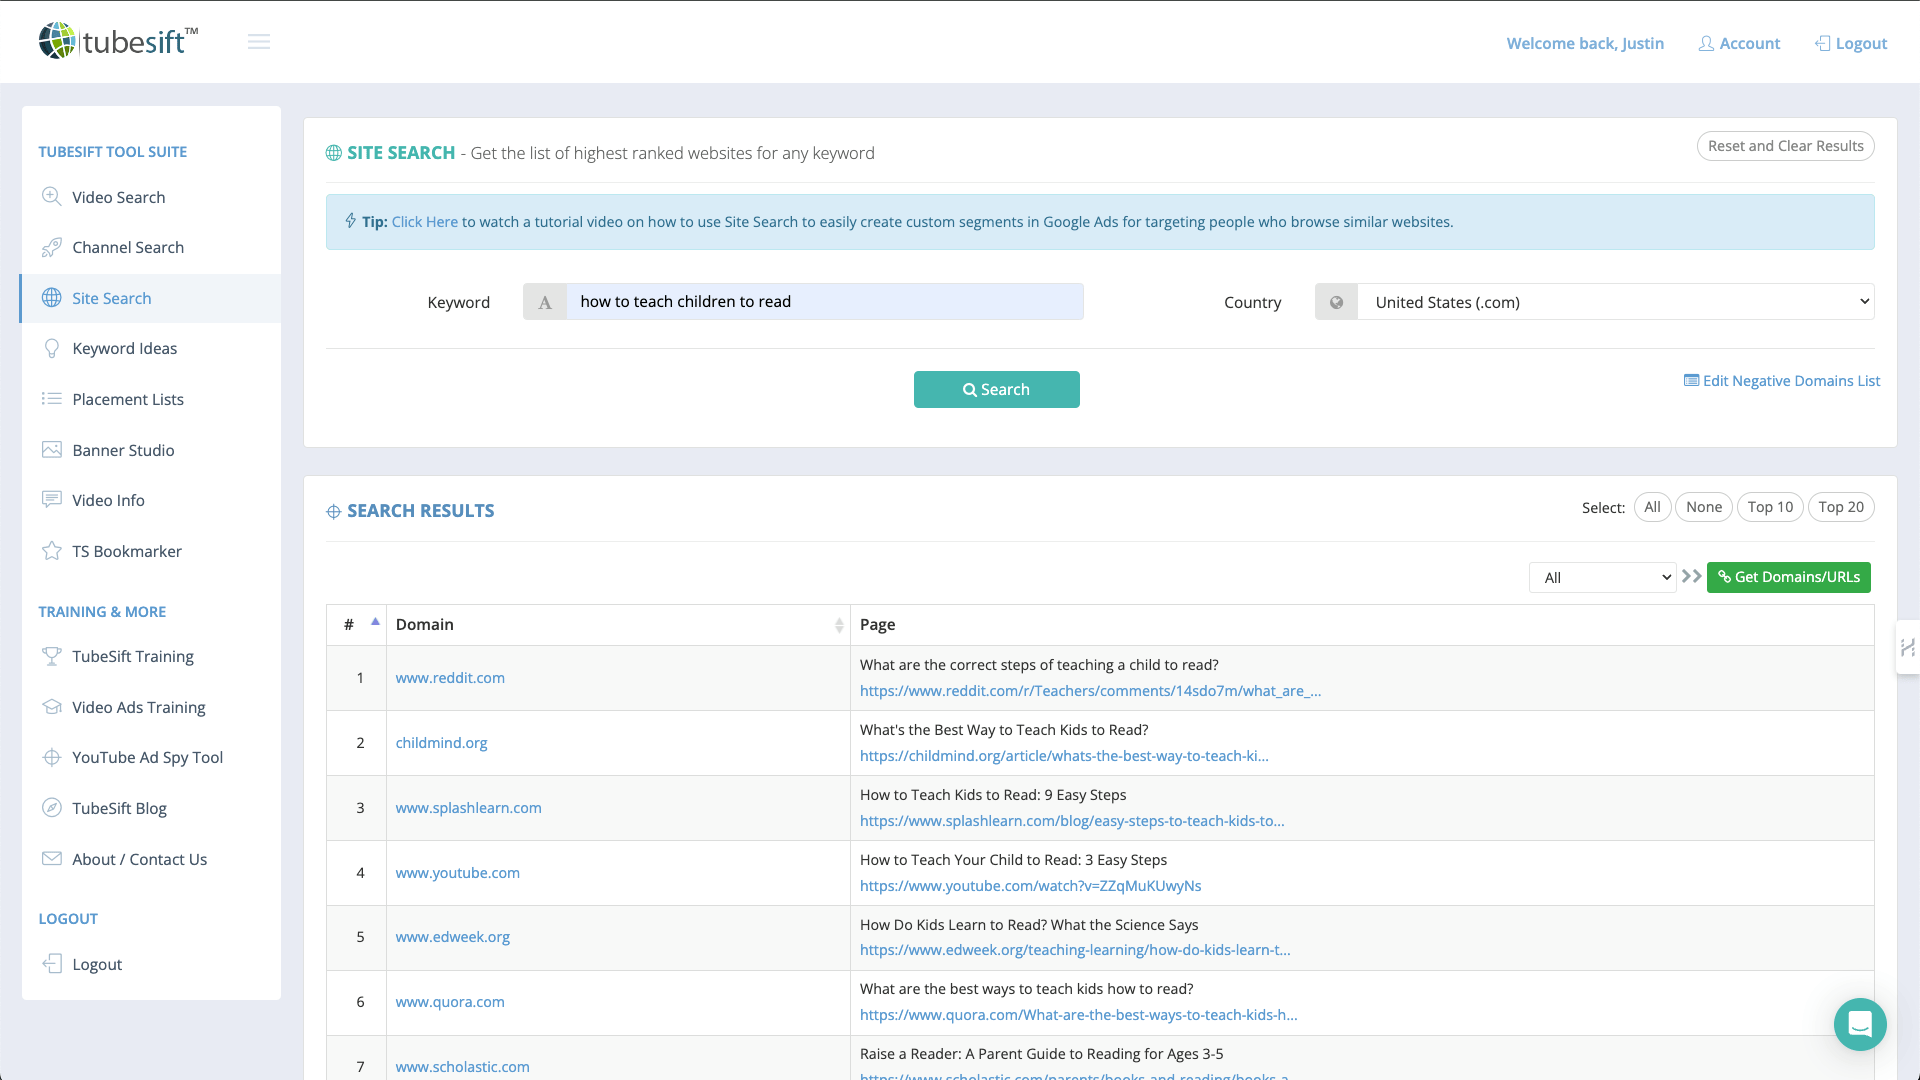Click the tubesift globe logo
Screen dimensions: 1920x1080
57,41
